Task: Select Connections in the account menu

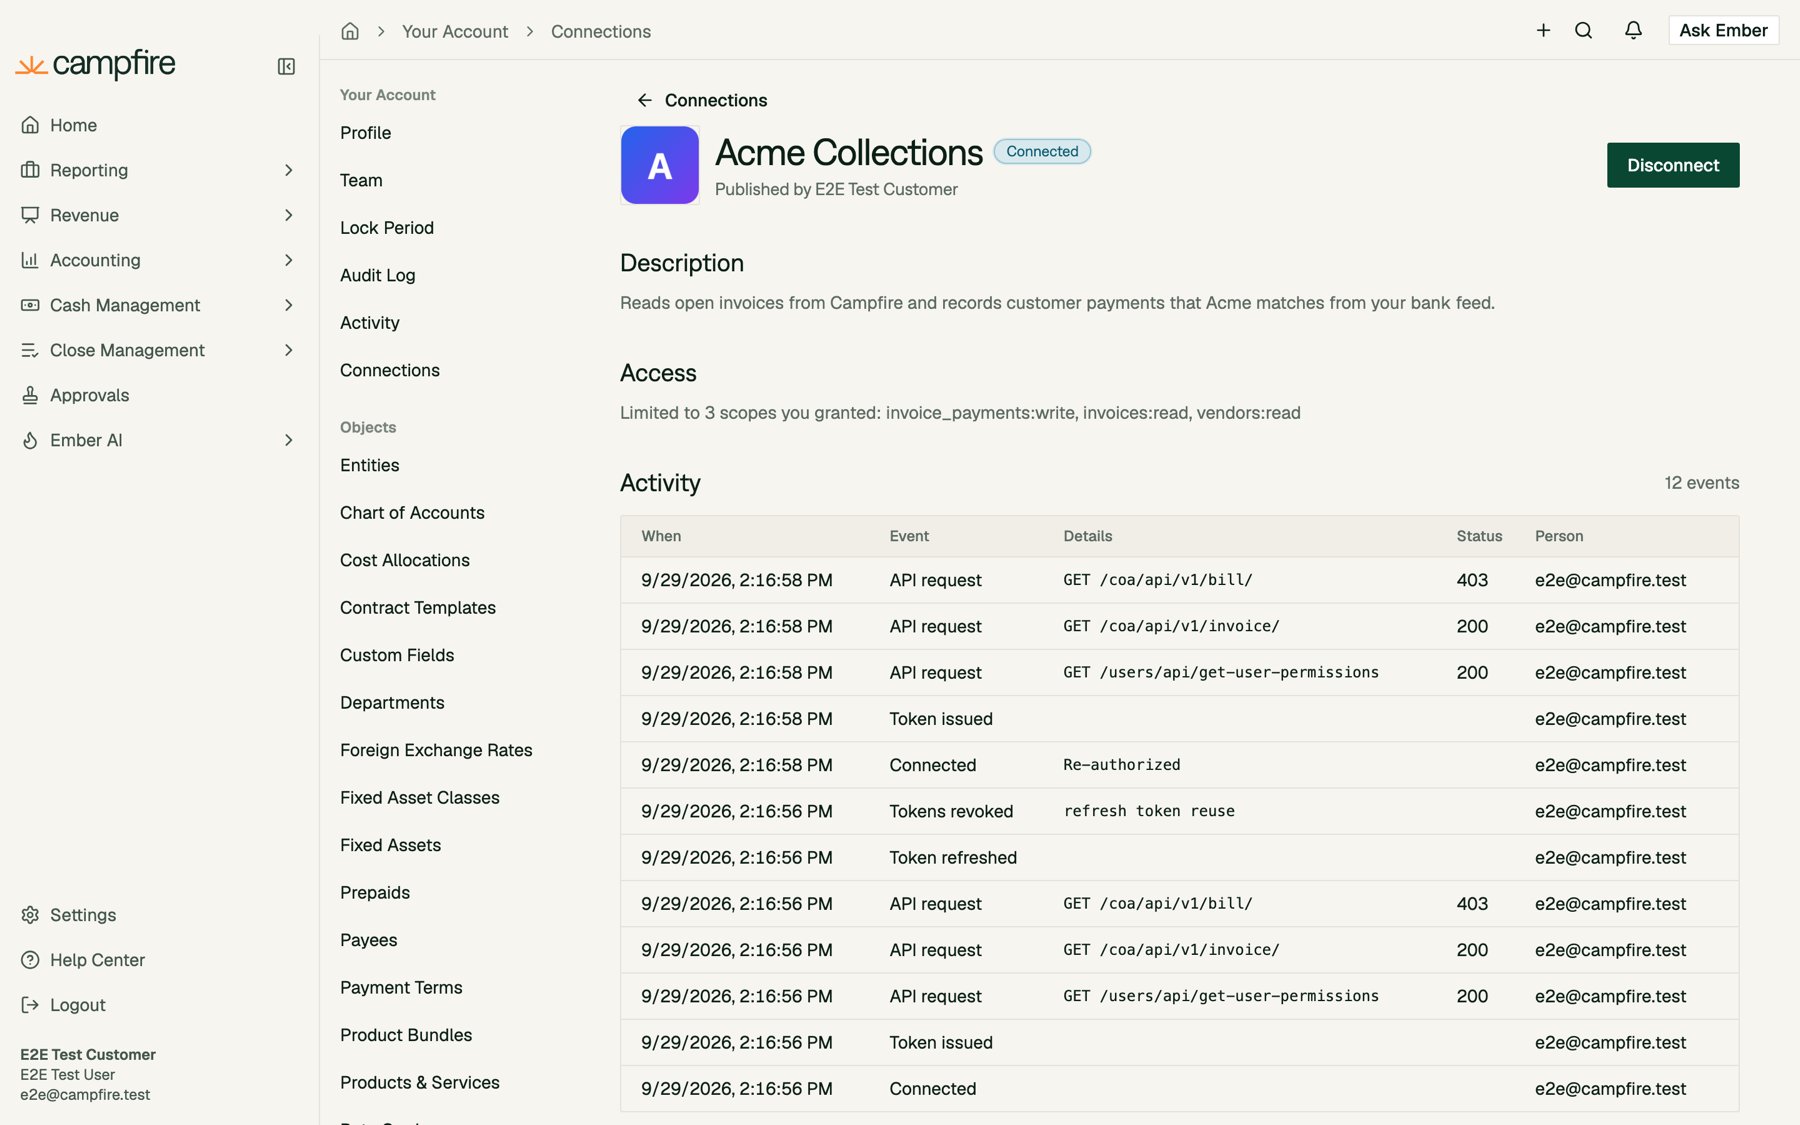Action: point(389,370)
